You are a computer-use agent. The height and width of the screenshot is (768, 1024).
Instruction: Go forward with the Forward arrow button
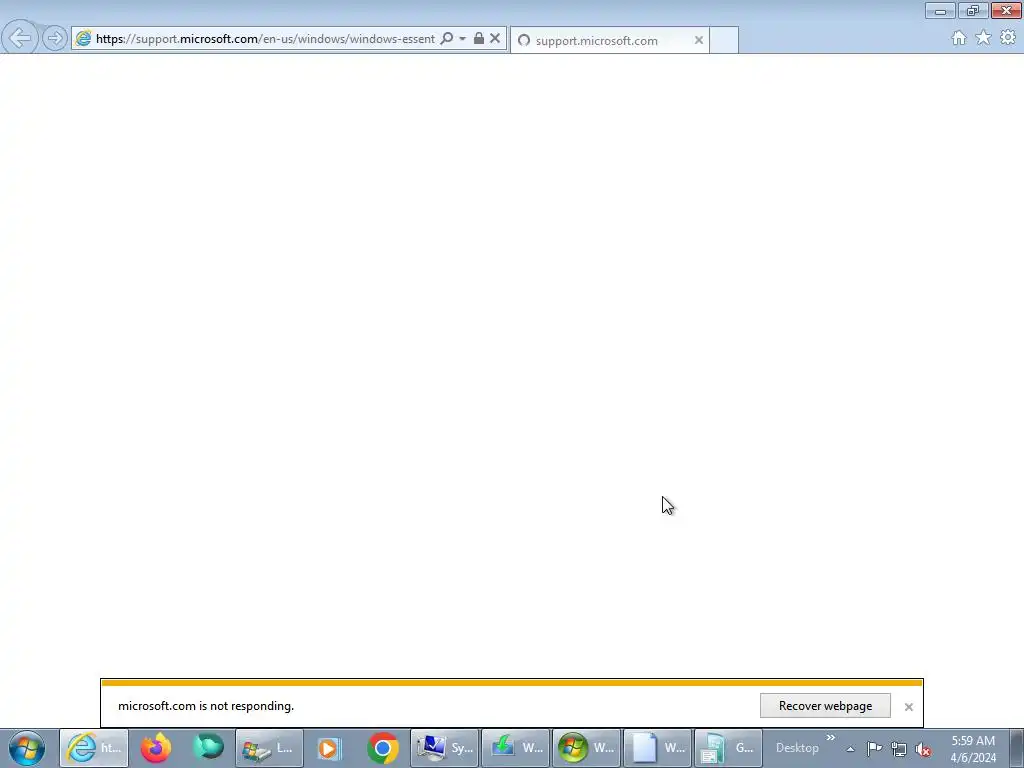click(55, 38)
